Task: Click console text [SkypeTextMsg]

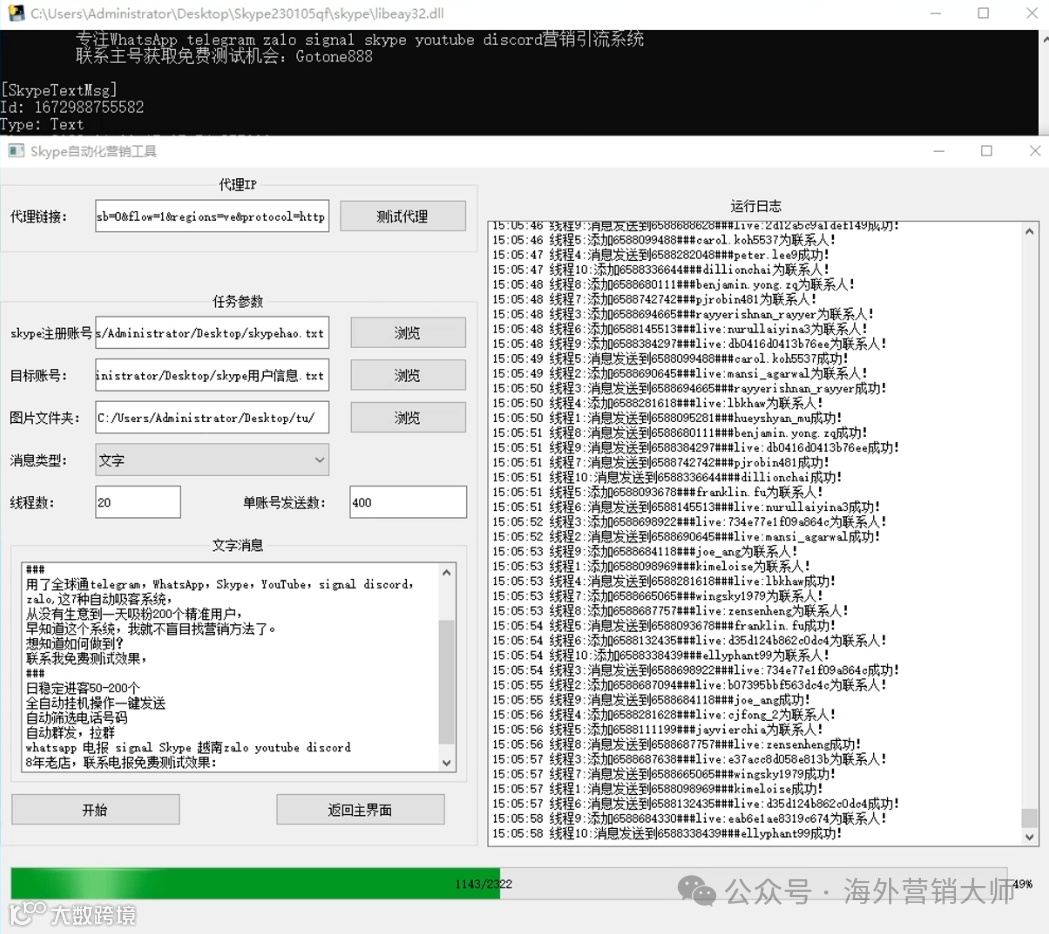Action: pyautogui.click(x=59, y=90)
